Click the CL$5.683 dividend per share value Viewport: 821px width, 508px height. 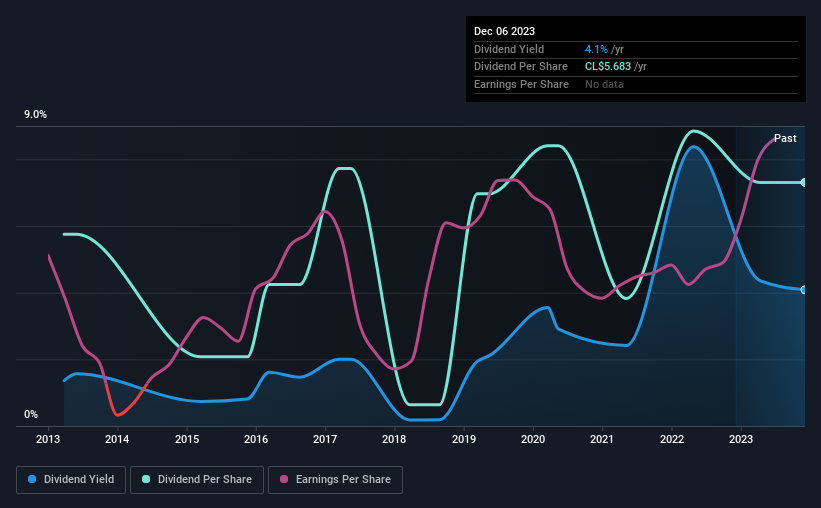point(608,67)
